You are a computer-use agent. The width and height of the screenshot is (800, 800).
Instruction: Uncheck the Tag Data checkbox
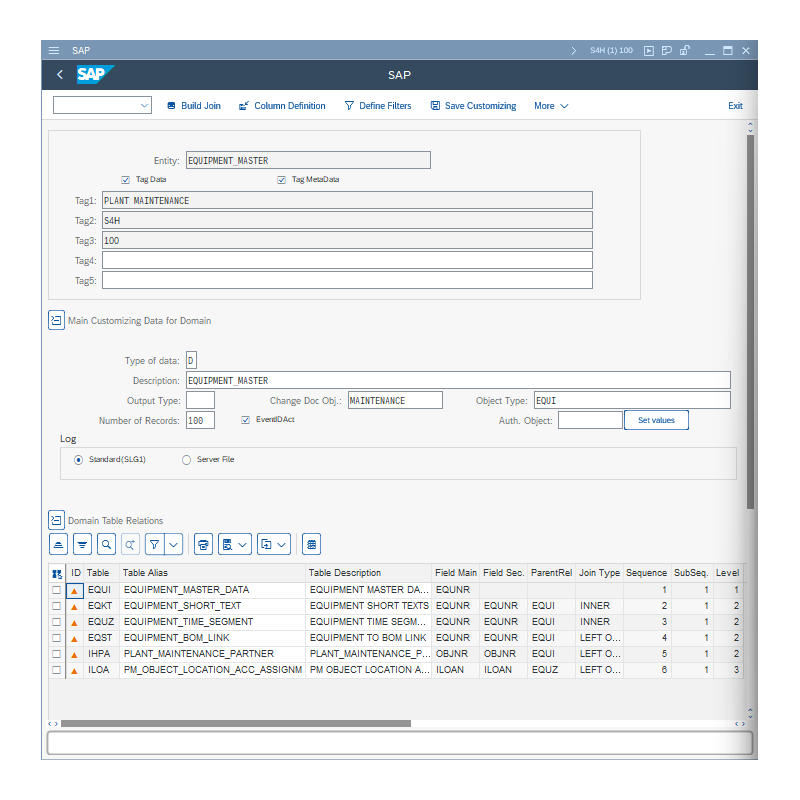point(126,180)
